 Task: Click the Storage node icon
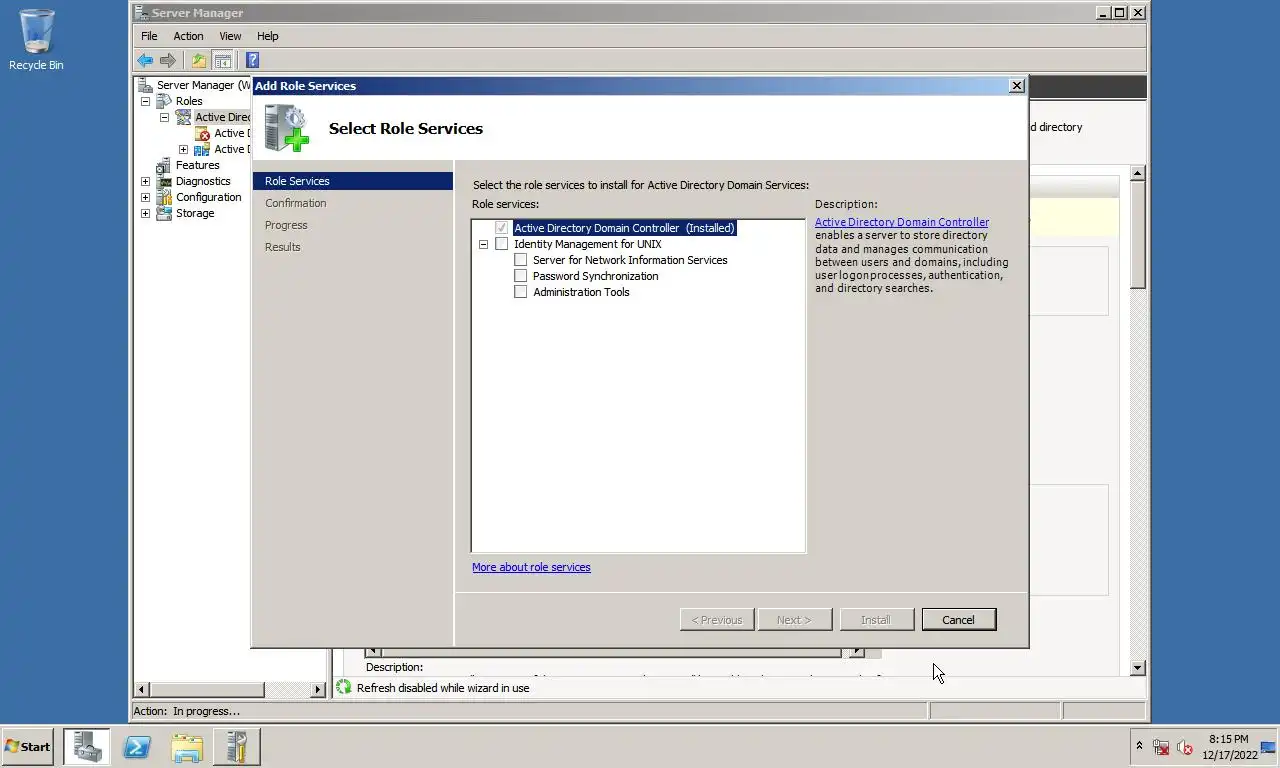pyautogui.click(x=164, y=213)
